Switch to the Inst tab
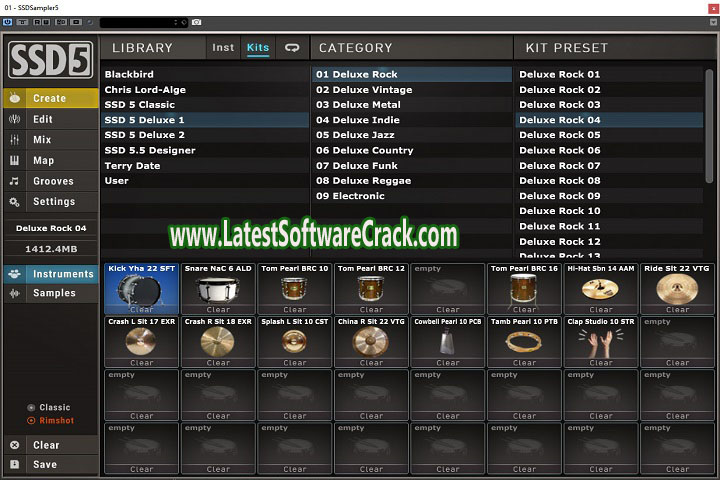The width and height of the screenshot is (720, 480). (x=222, y=48)
